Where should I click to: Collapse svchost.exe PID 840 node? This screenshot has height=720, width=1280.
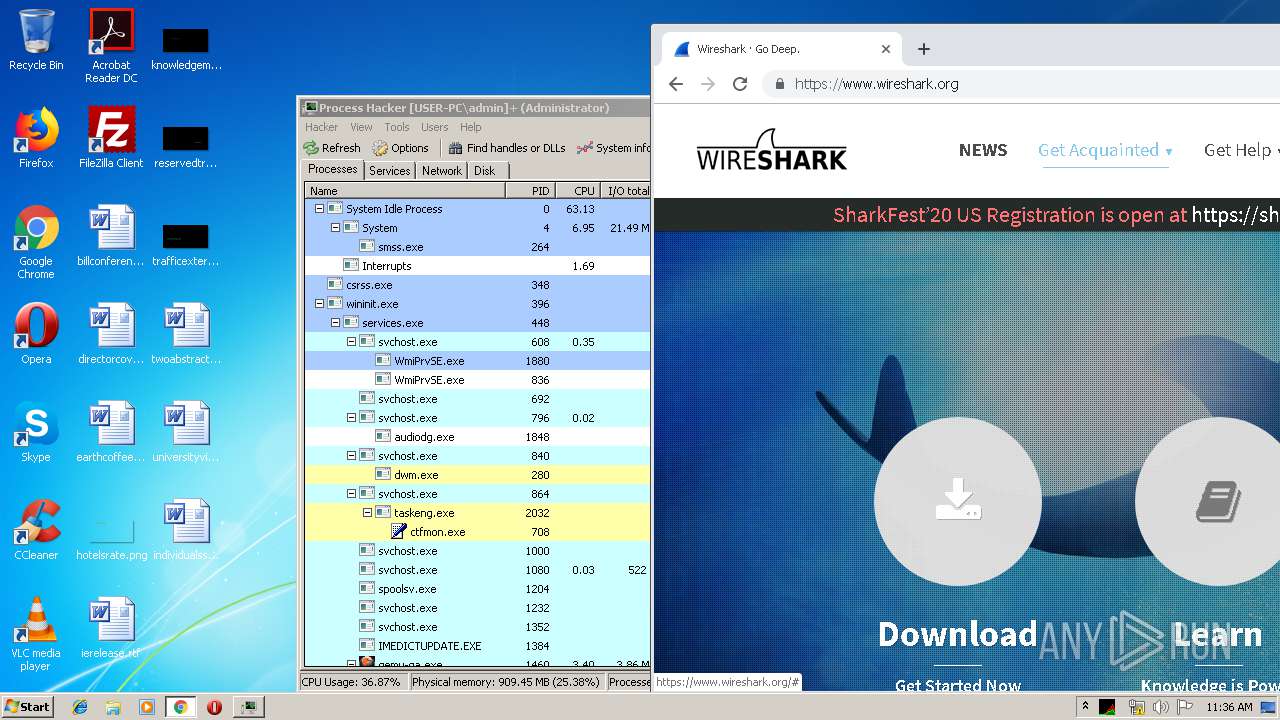click(x=352, y=456)
